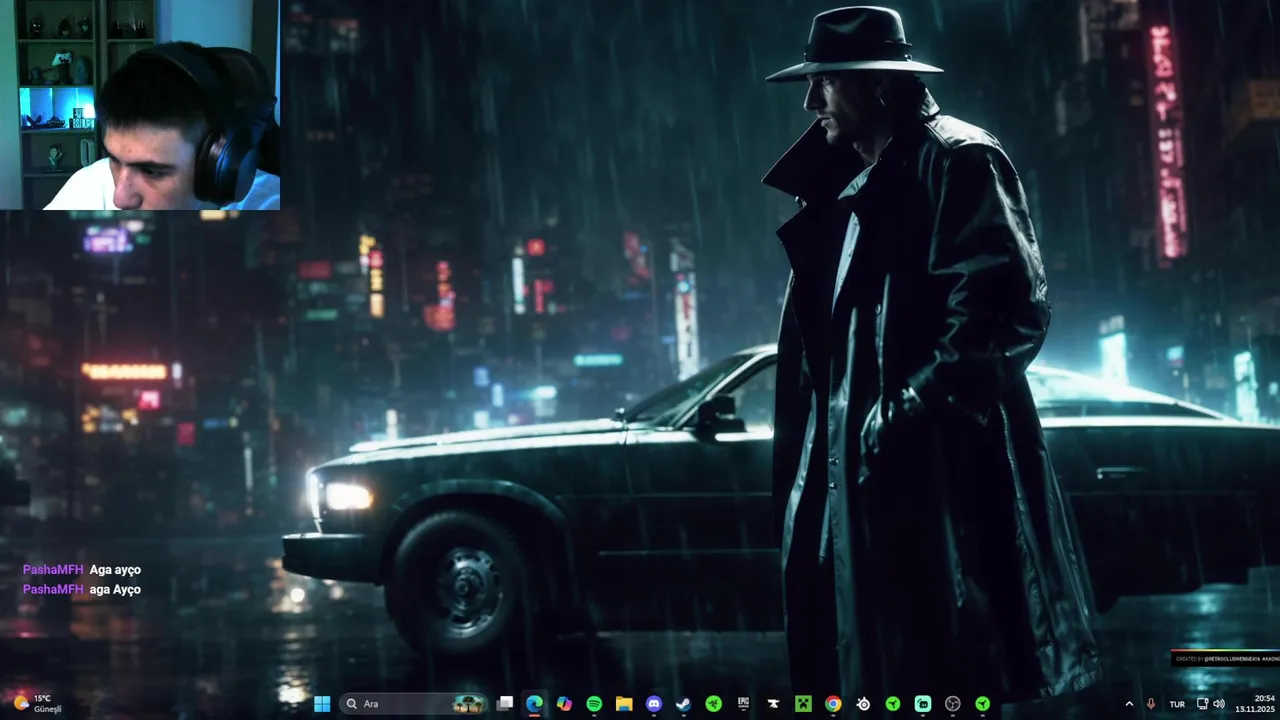This screenshot has width=1280, height=720.
Task: Switch to Discord on the taskbar
Action: (x=654, y=704)
